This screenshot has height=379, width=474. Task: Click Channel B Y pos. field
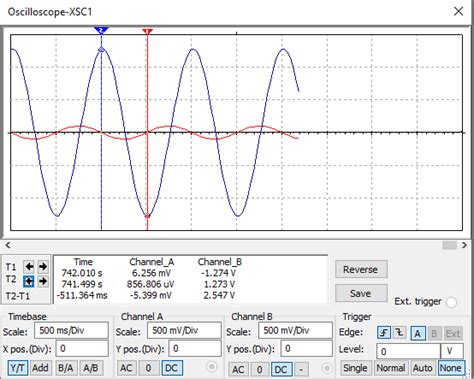[306, 349]
